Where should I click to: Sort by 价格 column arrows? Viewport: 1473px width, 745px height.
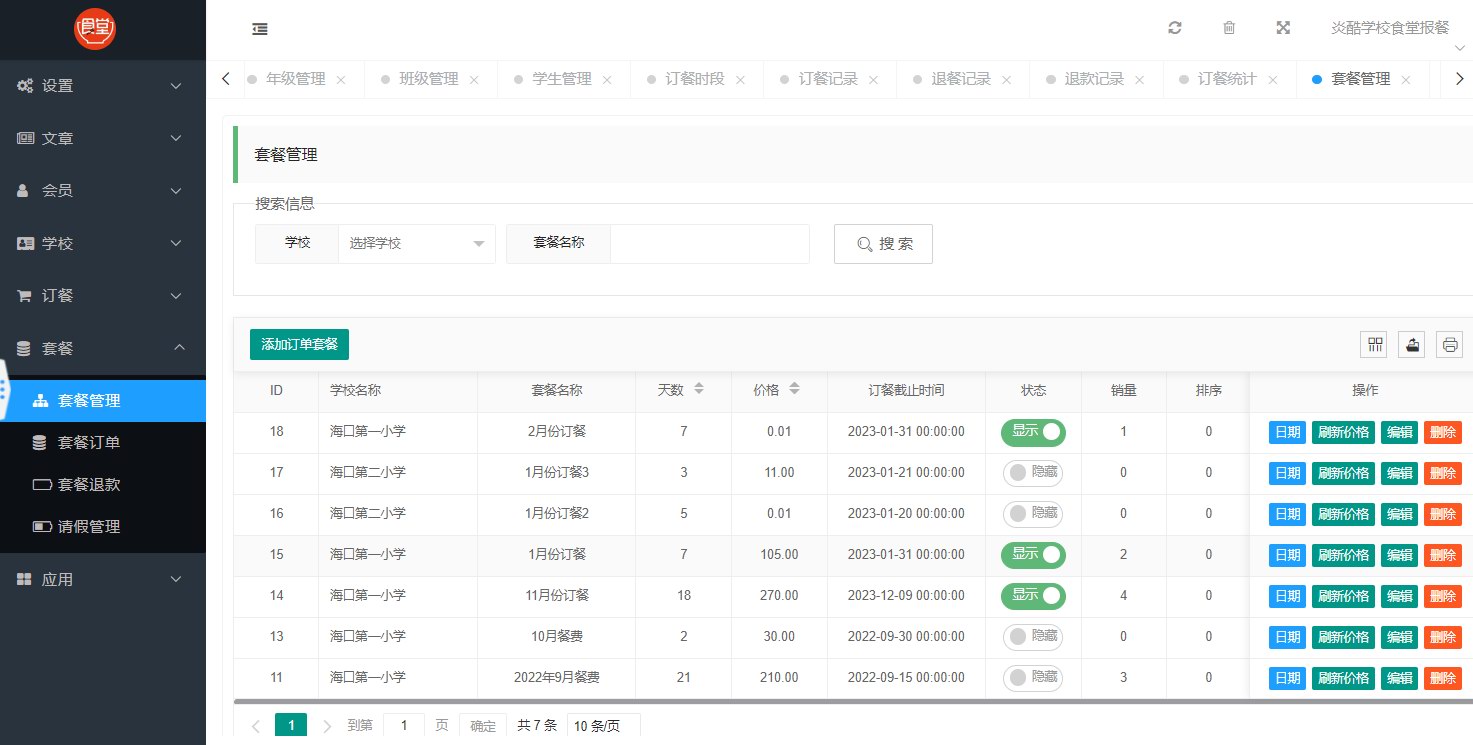[x=794, y=389]
